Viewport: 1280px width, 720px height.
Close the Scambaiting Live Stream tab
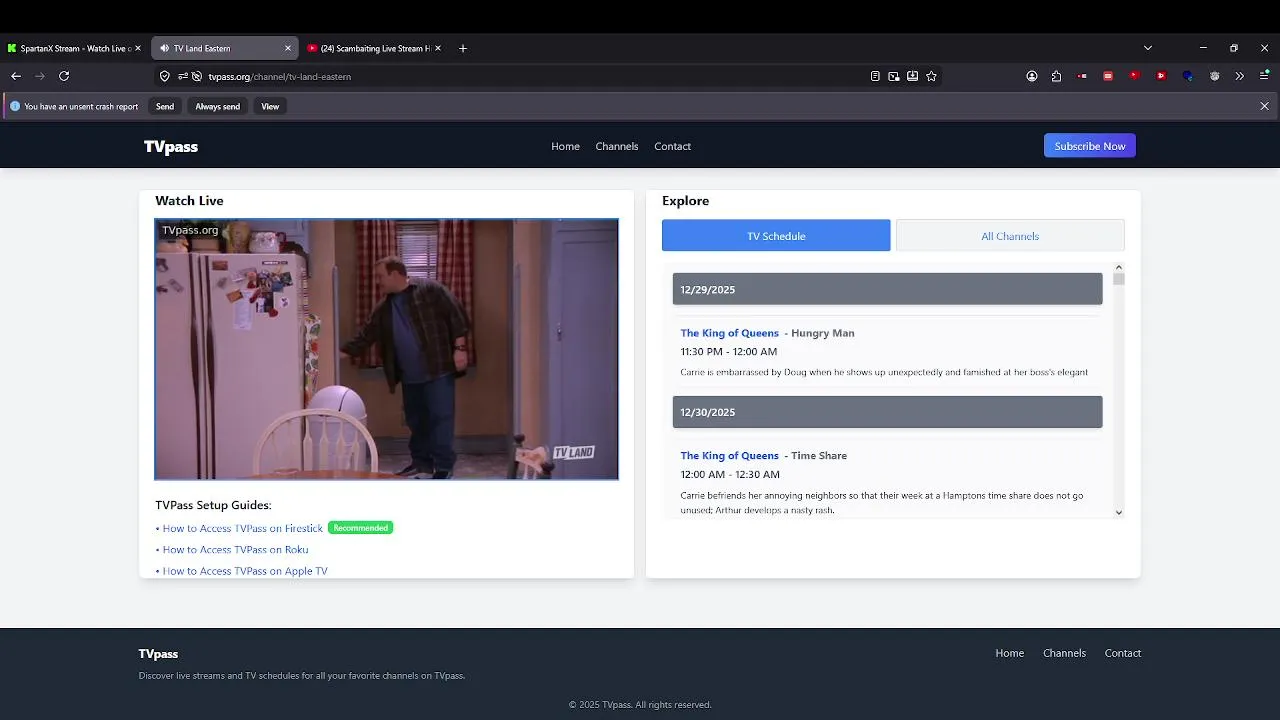tap(438, 48)
